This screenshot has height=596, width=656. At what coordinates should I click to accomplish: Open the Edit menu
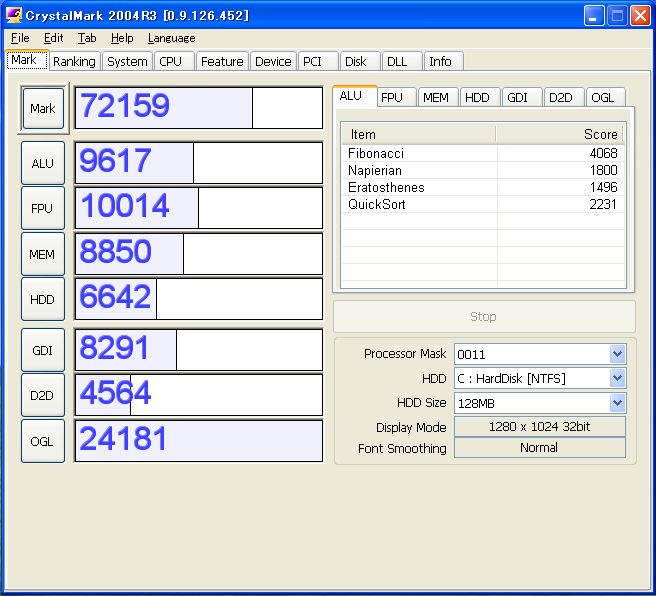54,38
